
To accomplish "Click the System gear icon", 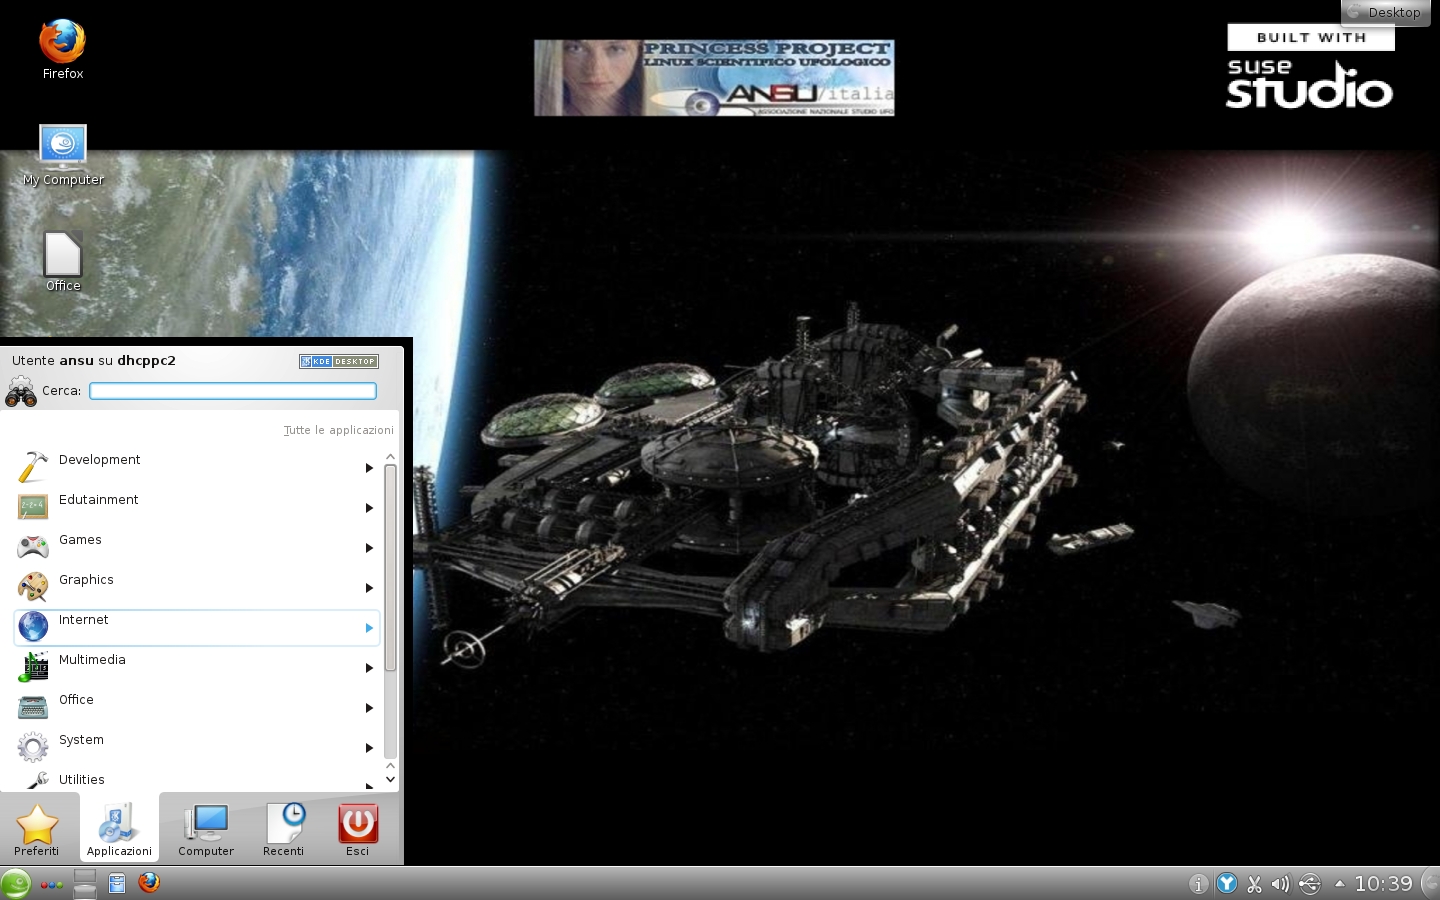I will tap(33, 747).
